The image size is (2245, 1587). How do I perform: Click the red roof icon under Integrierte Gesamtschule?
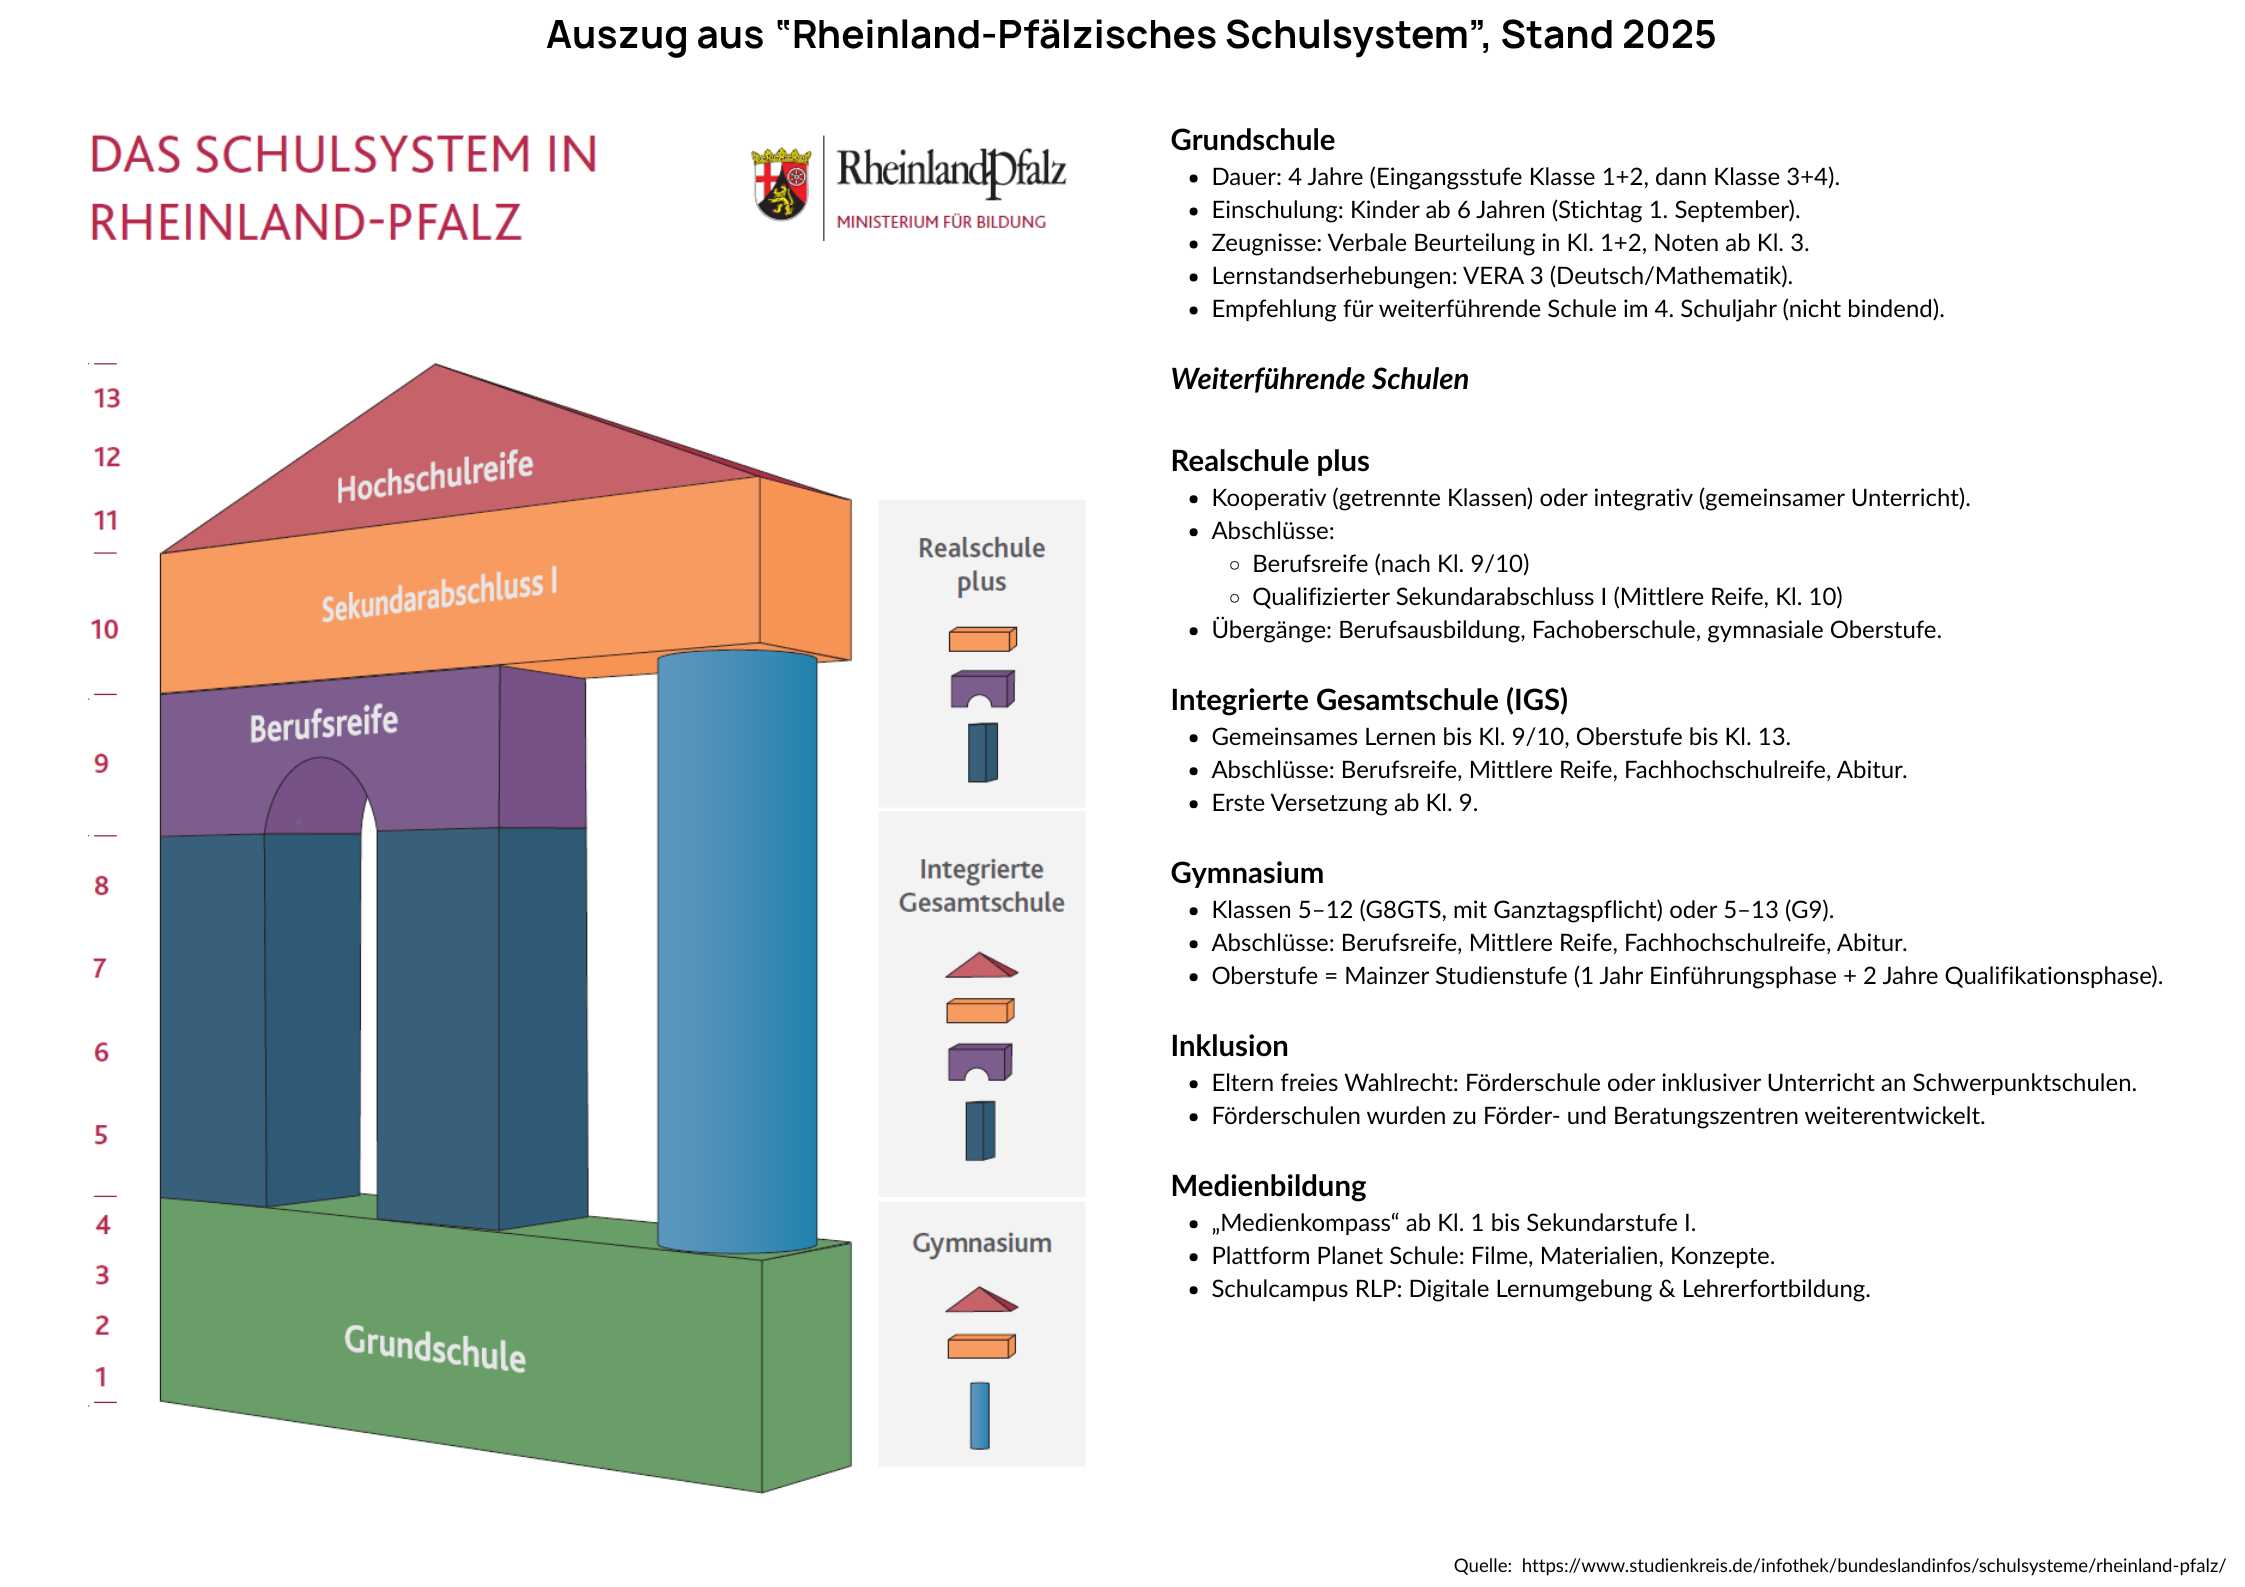(981, 965)
